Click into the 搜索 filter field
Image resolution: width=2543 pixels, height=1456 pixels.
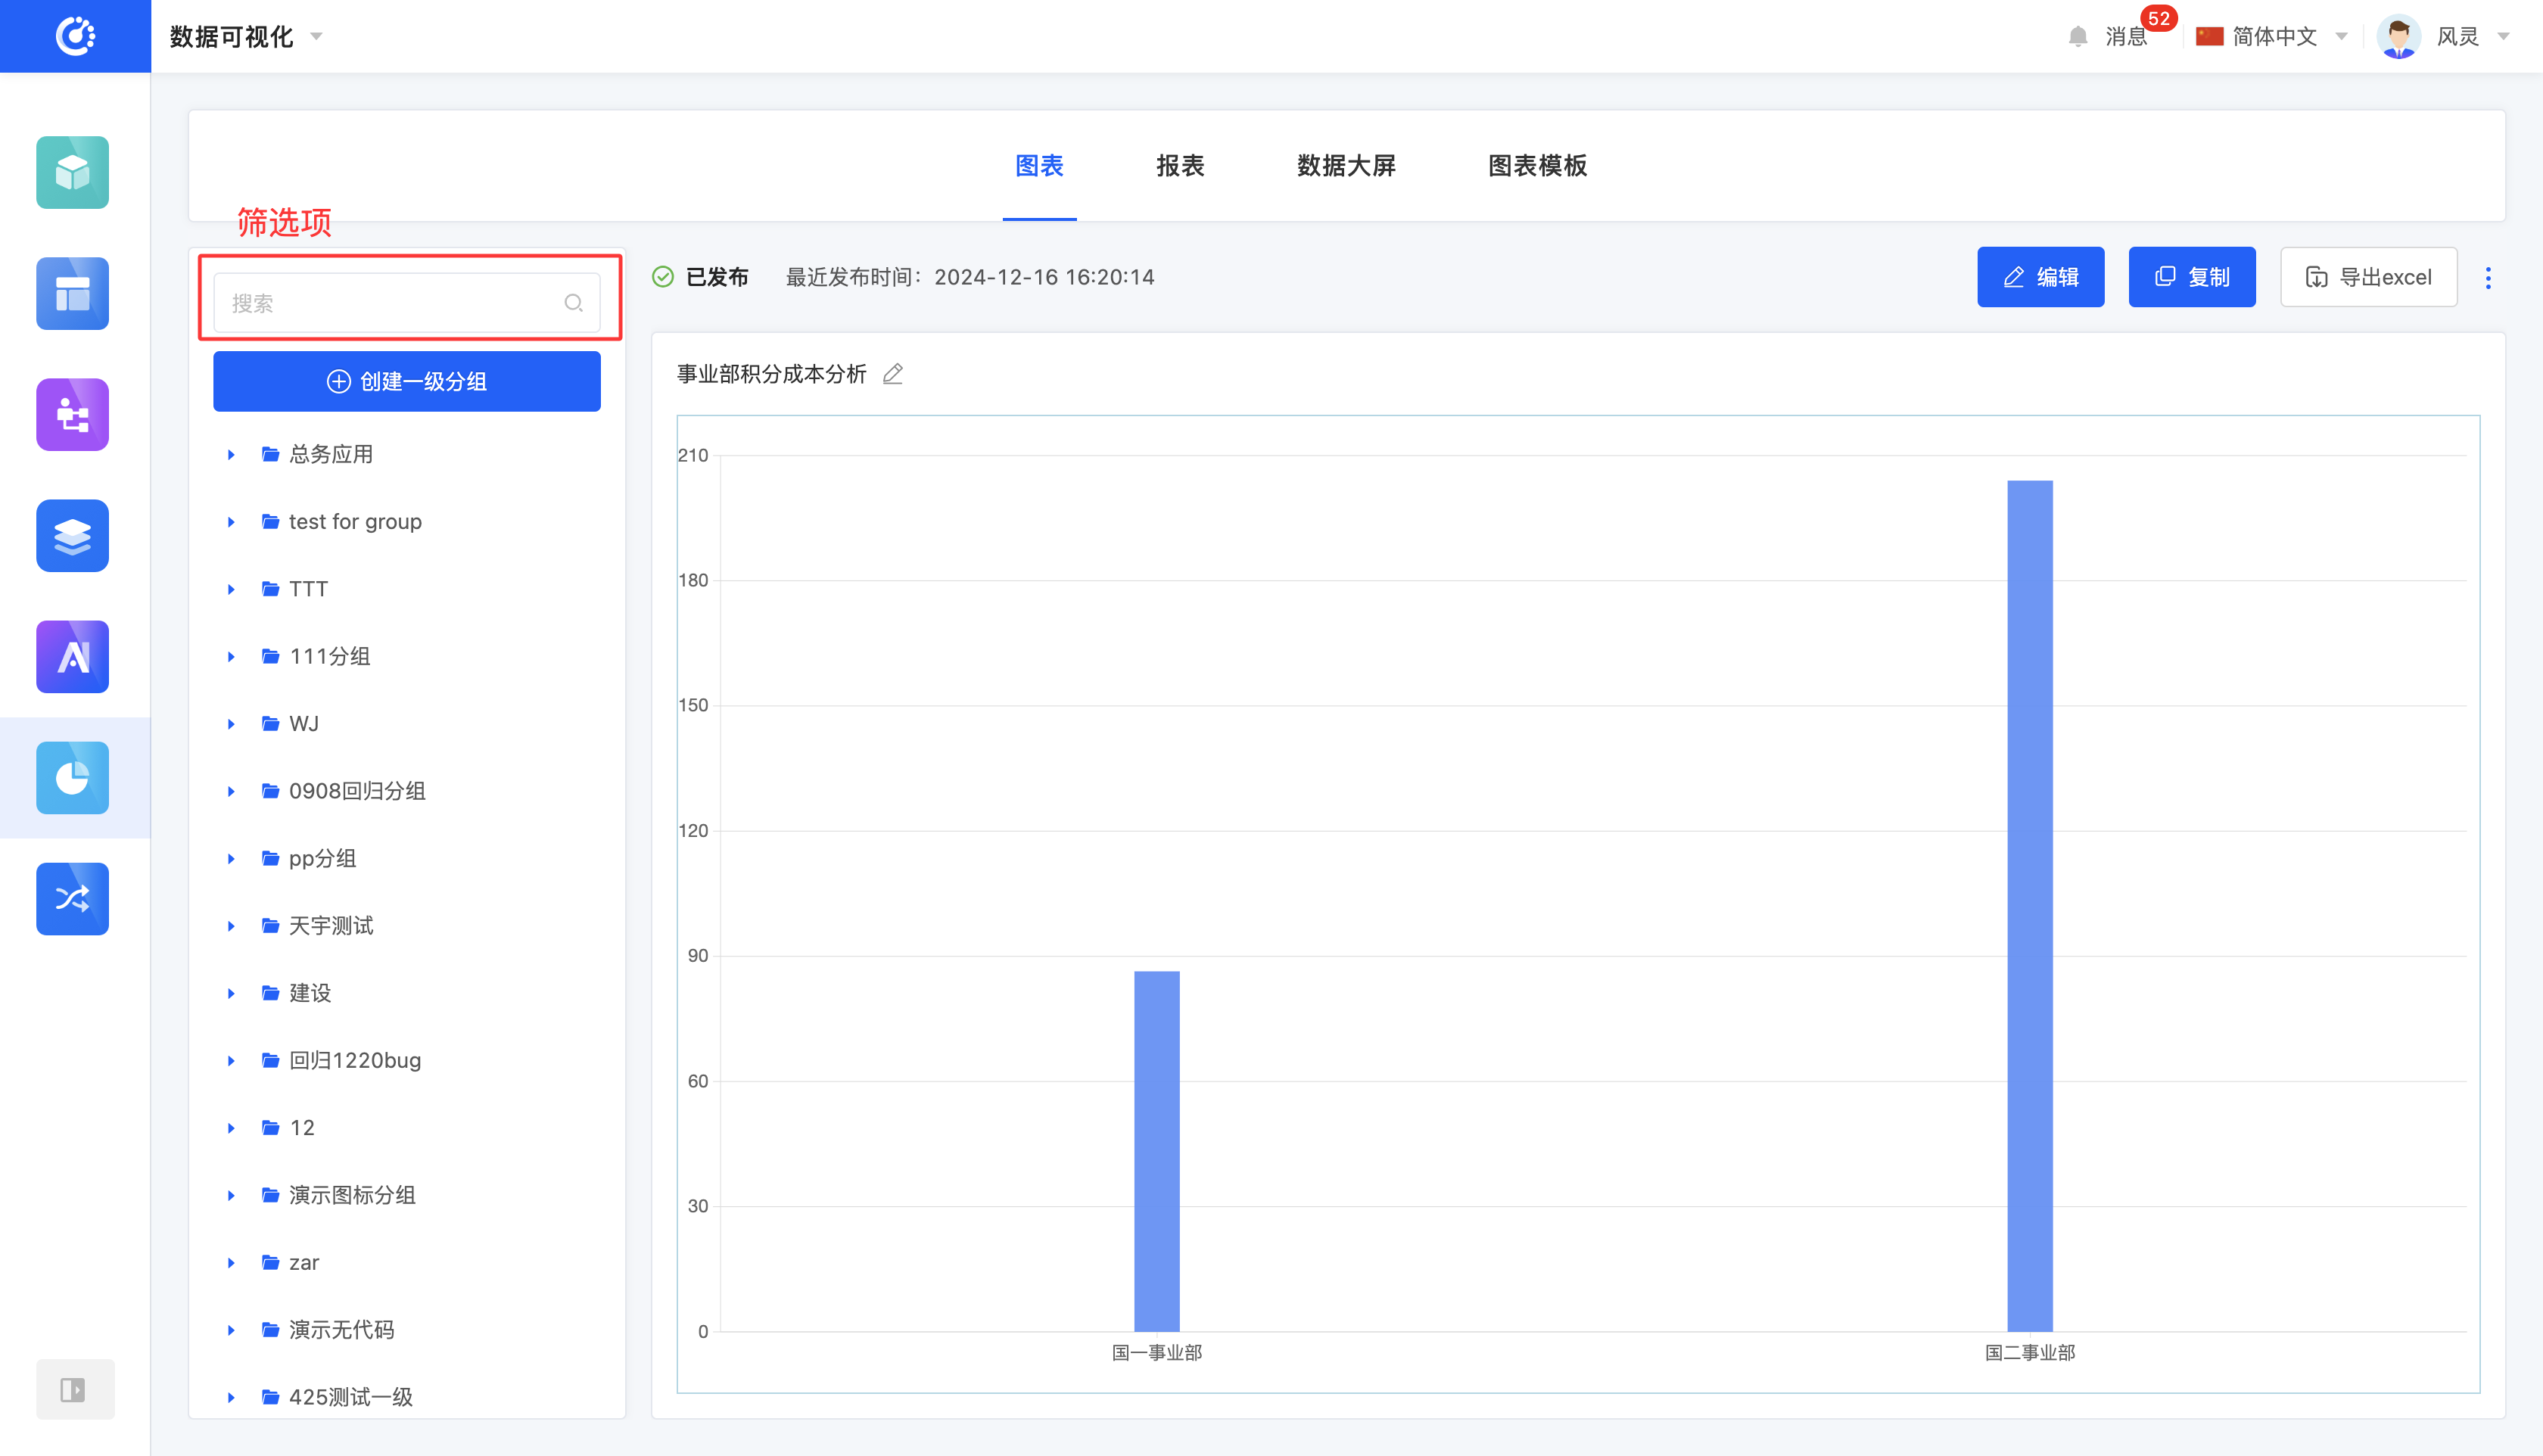pos(395,303)
